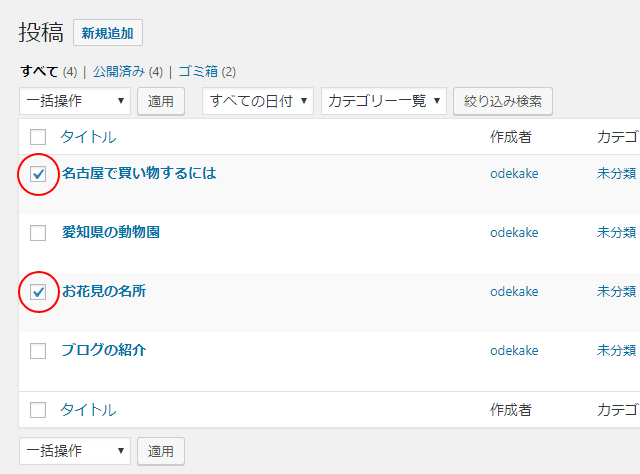Click author odekake on the ブログの紹介 row

coord(514,351)
